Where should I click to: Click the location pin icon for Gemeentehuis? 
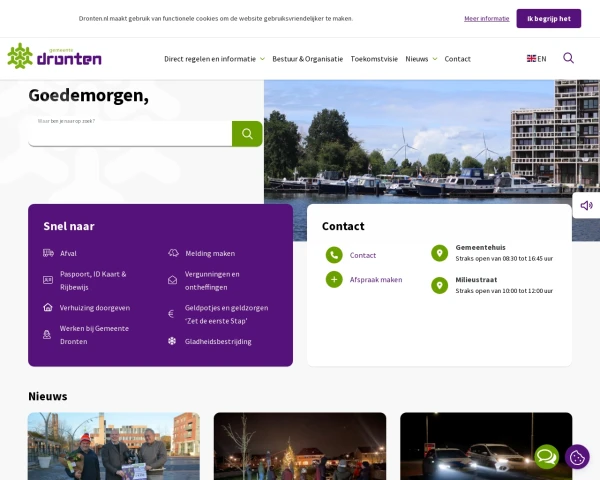point(439,253)
